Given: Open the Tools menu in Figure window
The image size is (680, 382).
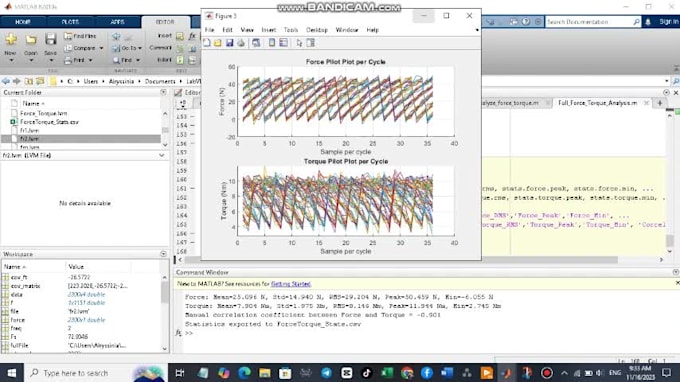Looking at the screenshot, I should (291, 30).
